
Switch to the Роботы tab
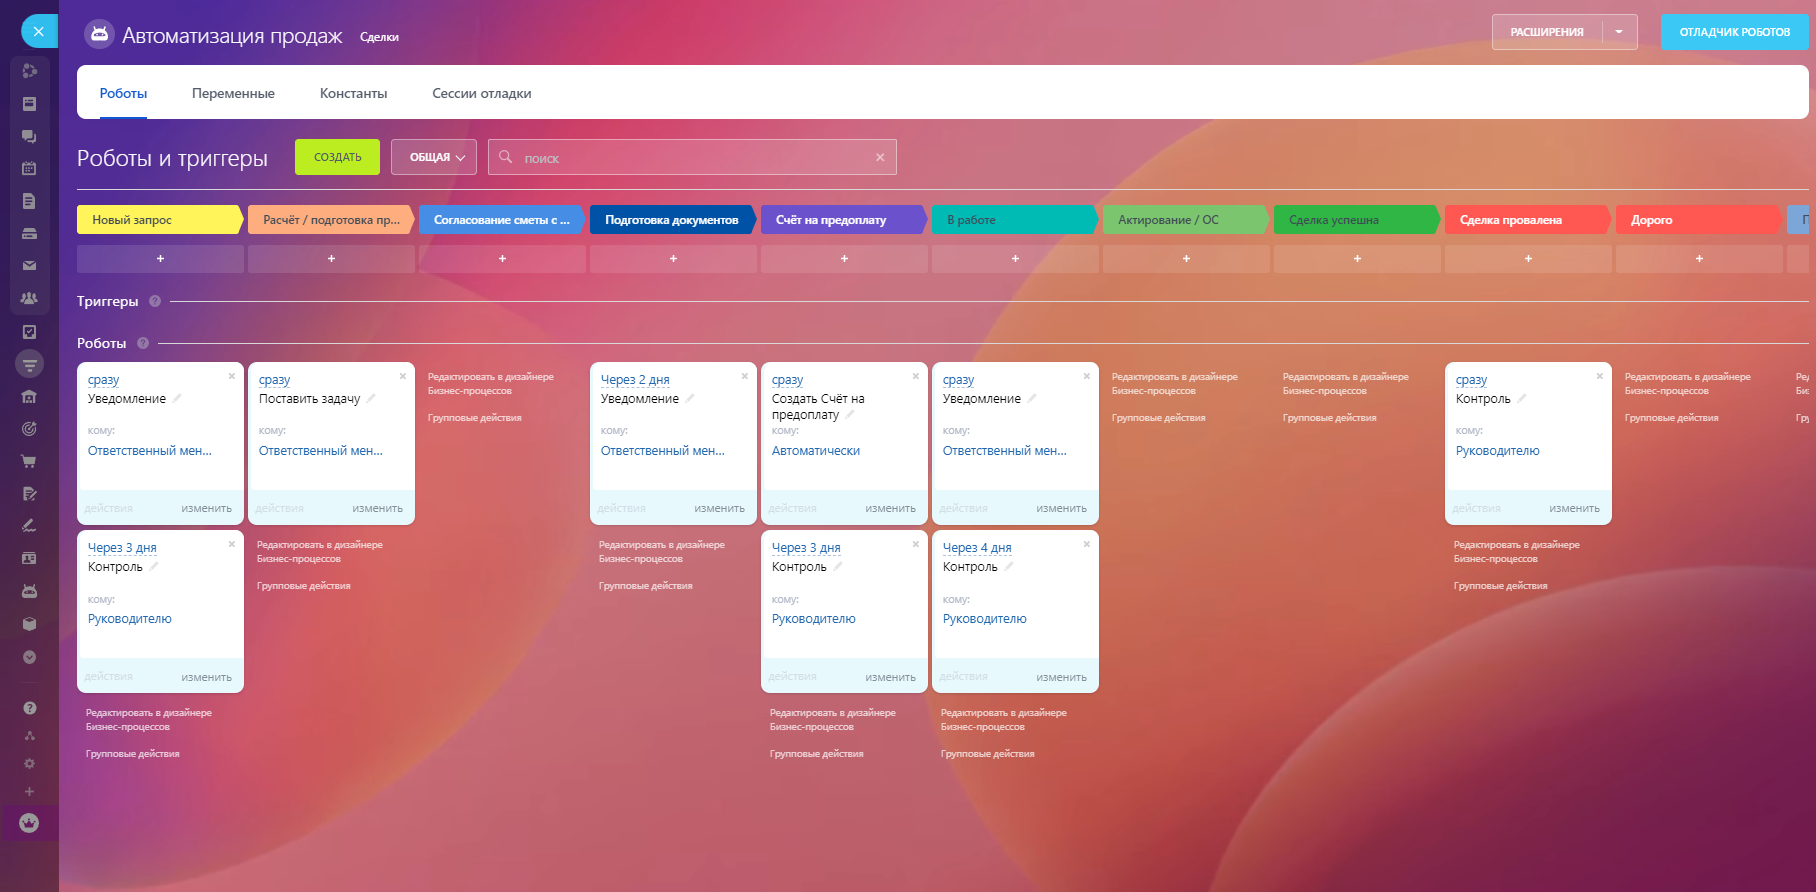(x=123, y=93)
